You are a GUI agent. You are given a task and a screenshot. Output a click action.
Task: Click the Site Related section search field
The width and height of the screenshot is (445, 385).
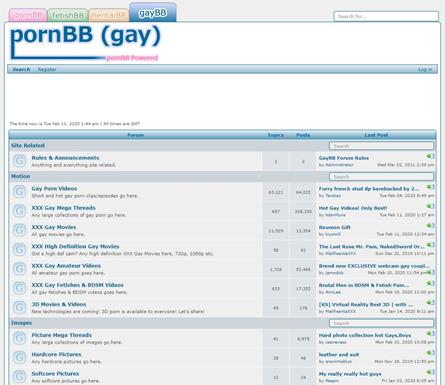(x=381, y=146)
